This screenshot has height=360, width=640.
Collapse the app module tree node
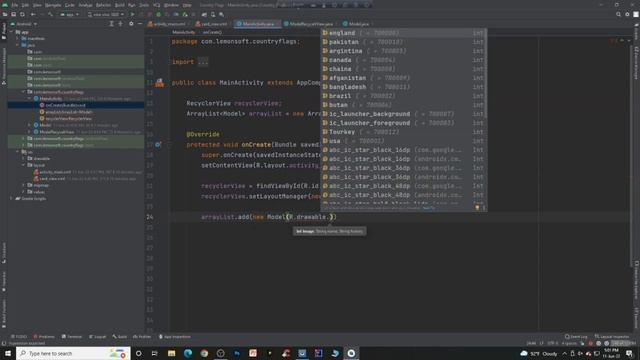pos(12,32)
